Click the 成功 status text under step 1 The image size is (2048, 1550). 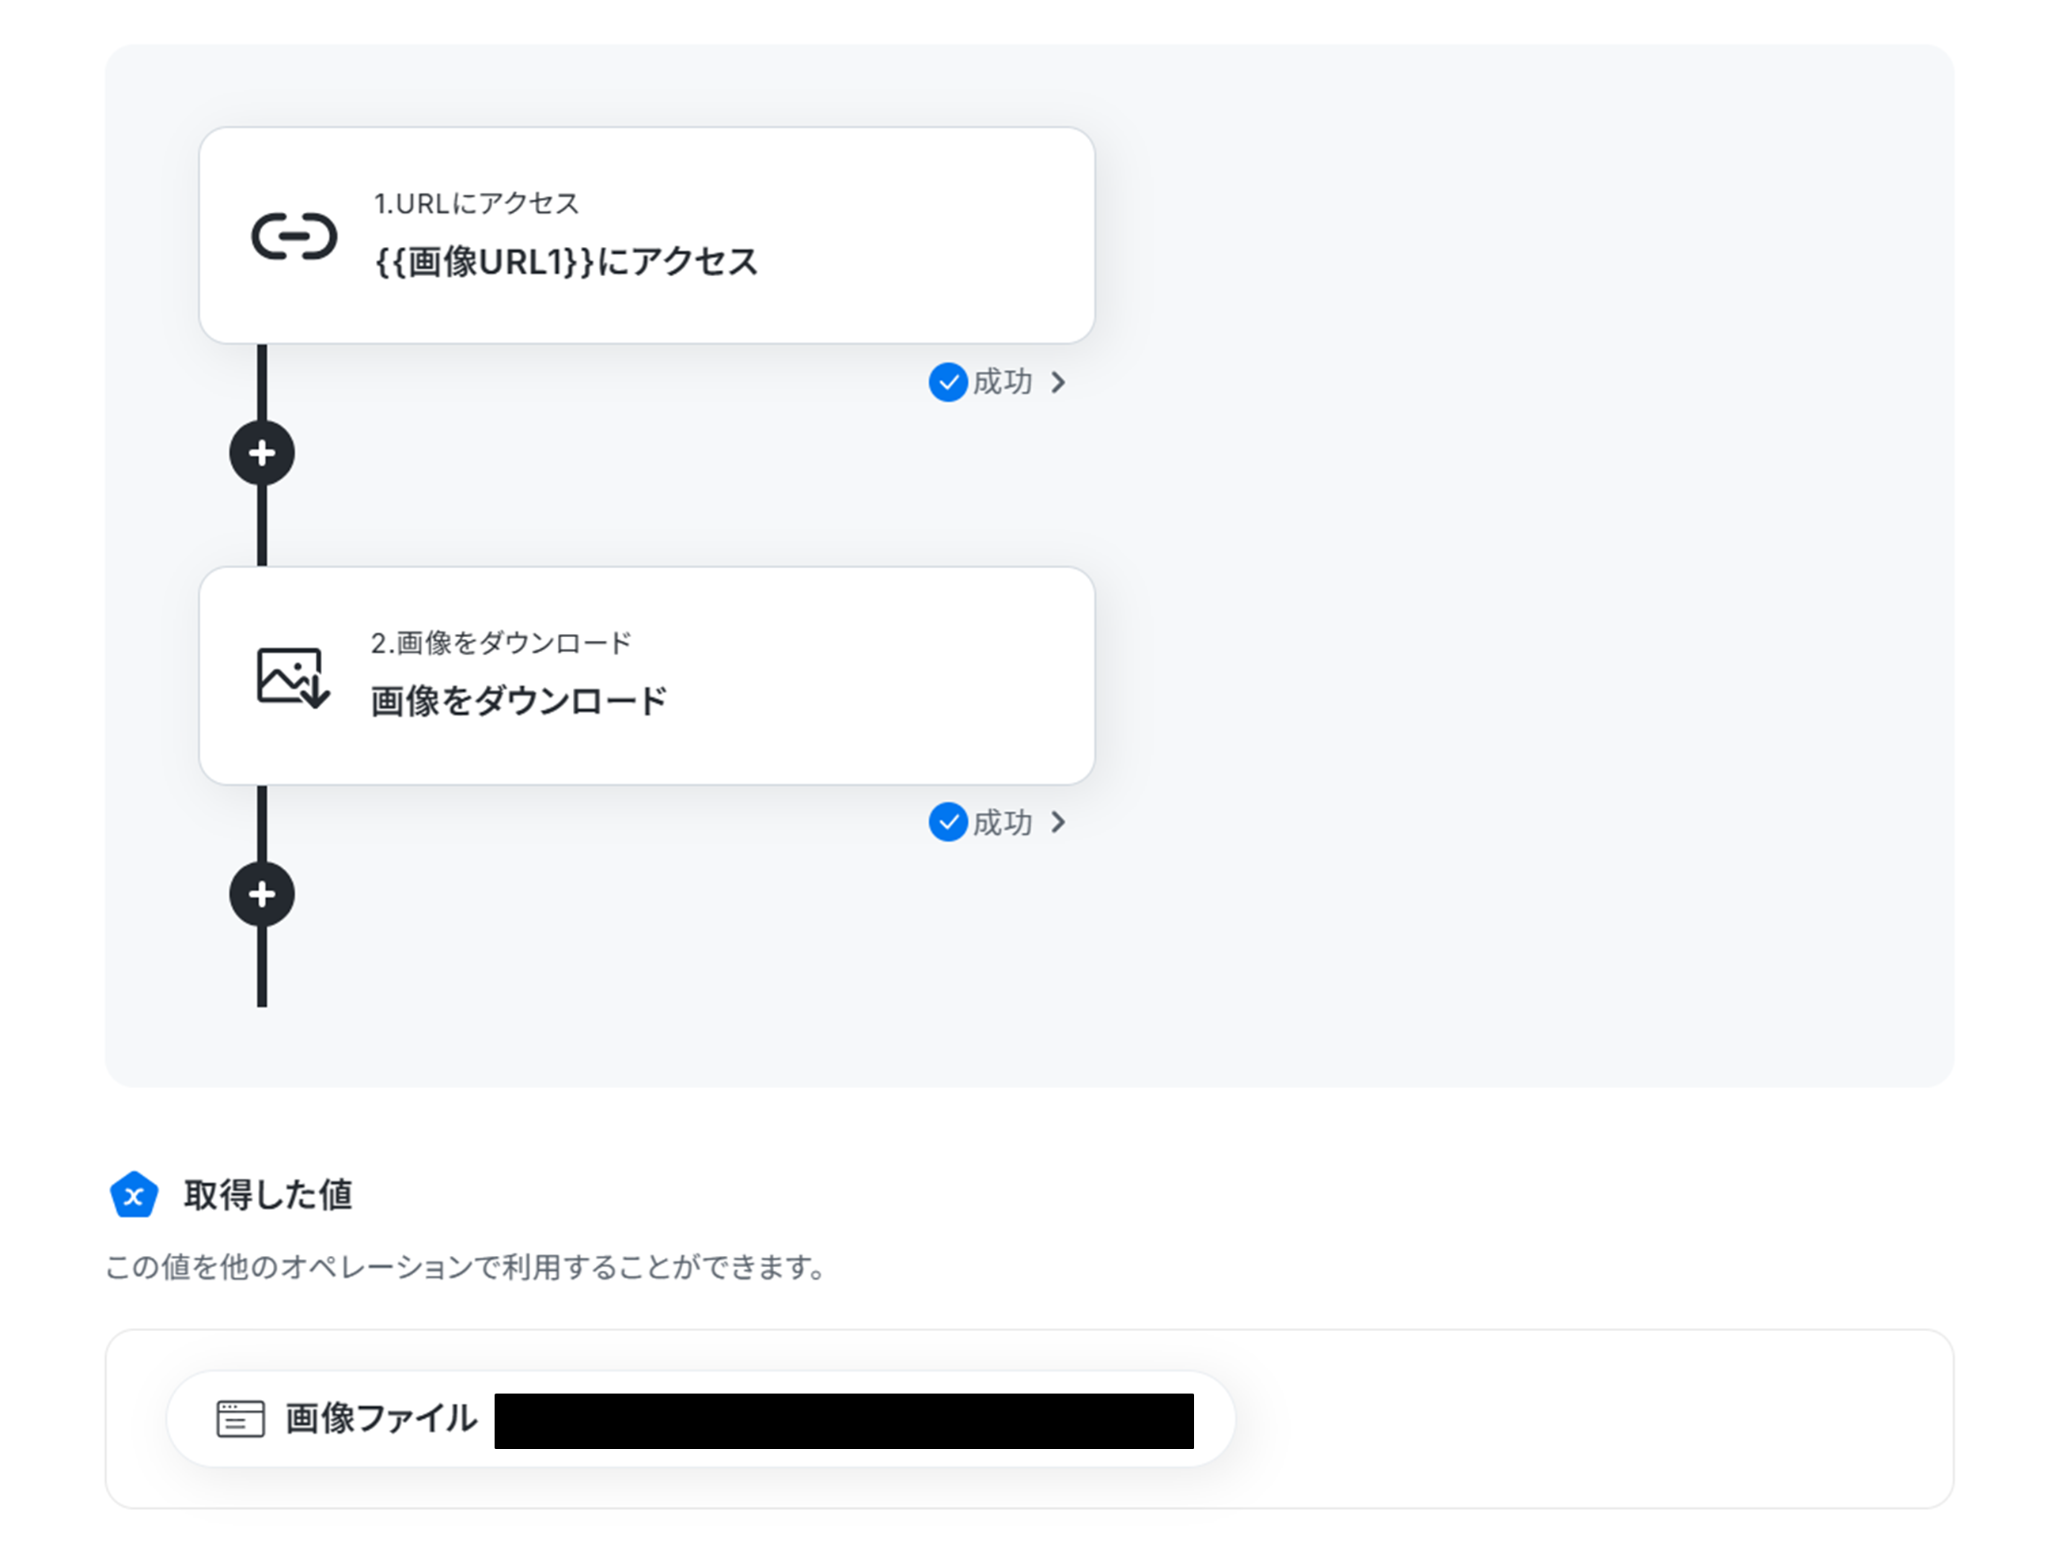1002,382
